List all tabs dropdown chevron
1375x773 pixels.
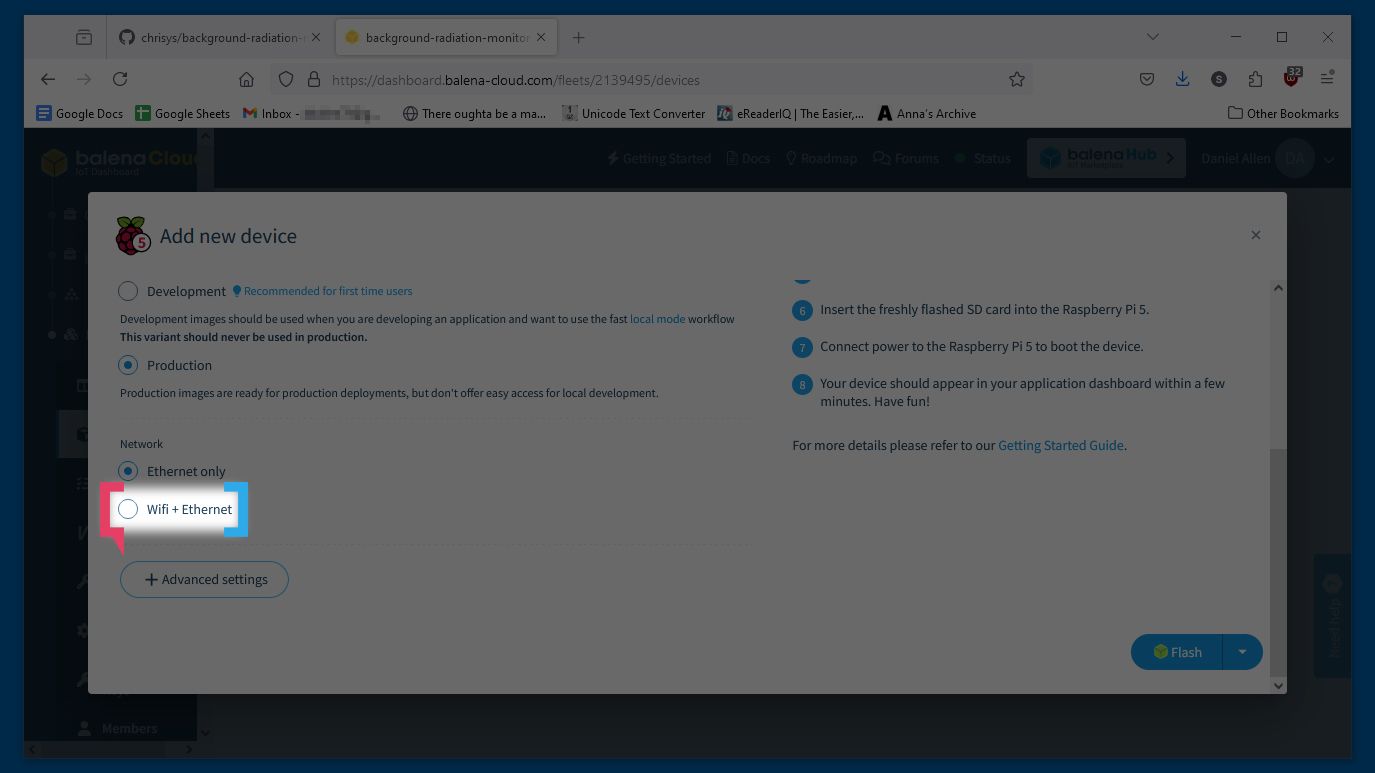pos(1153,37)
